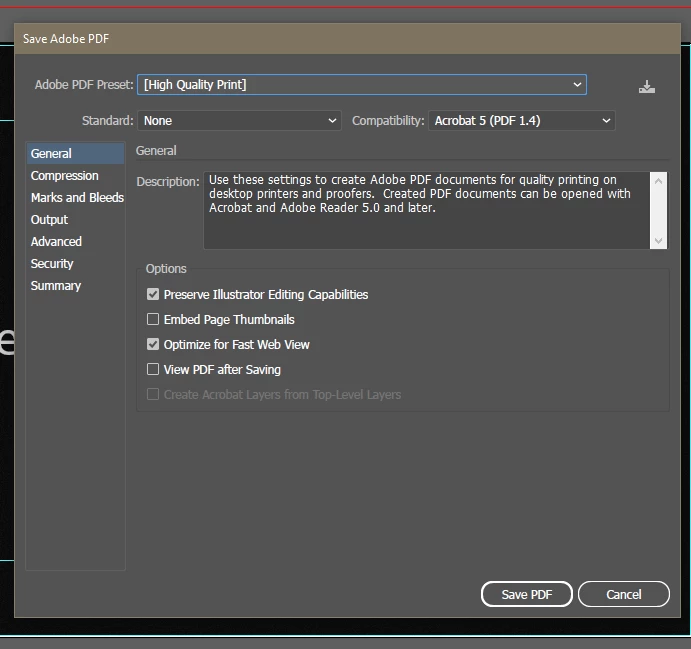Click Create Acrobat Layers from Top-Level Layers checkbox
The height and width of the screenshot is (649, 691).
[153, 394]
